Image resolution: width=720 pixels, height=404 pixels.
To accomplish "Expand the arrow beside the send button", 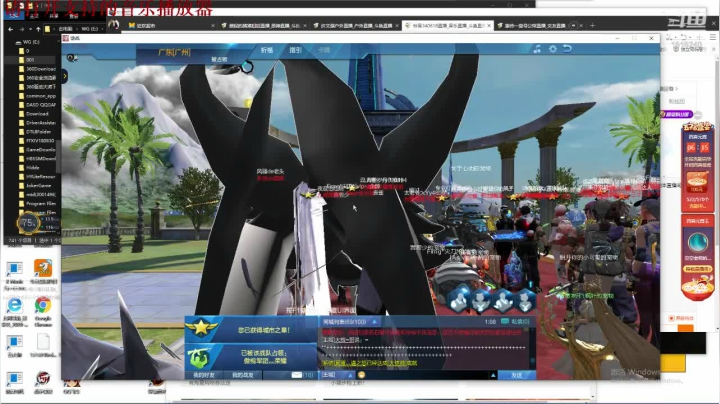I will (493, 375).
